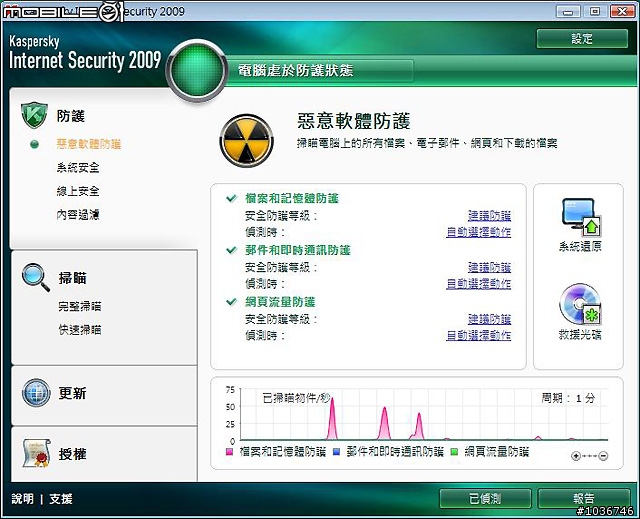
Task: Open 支援 support link
Action: tap(61, 499)
